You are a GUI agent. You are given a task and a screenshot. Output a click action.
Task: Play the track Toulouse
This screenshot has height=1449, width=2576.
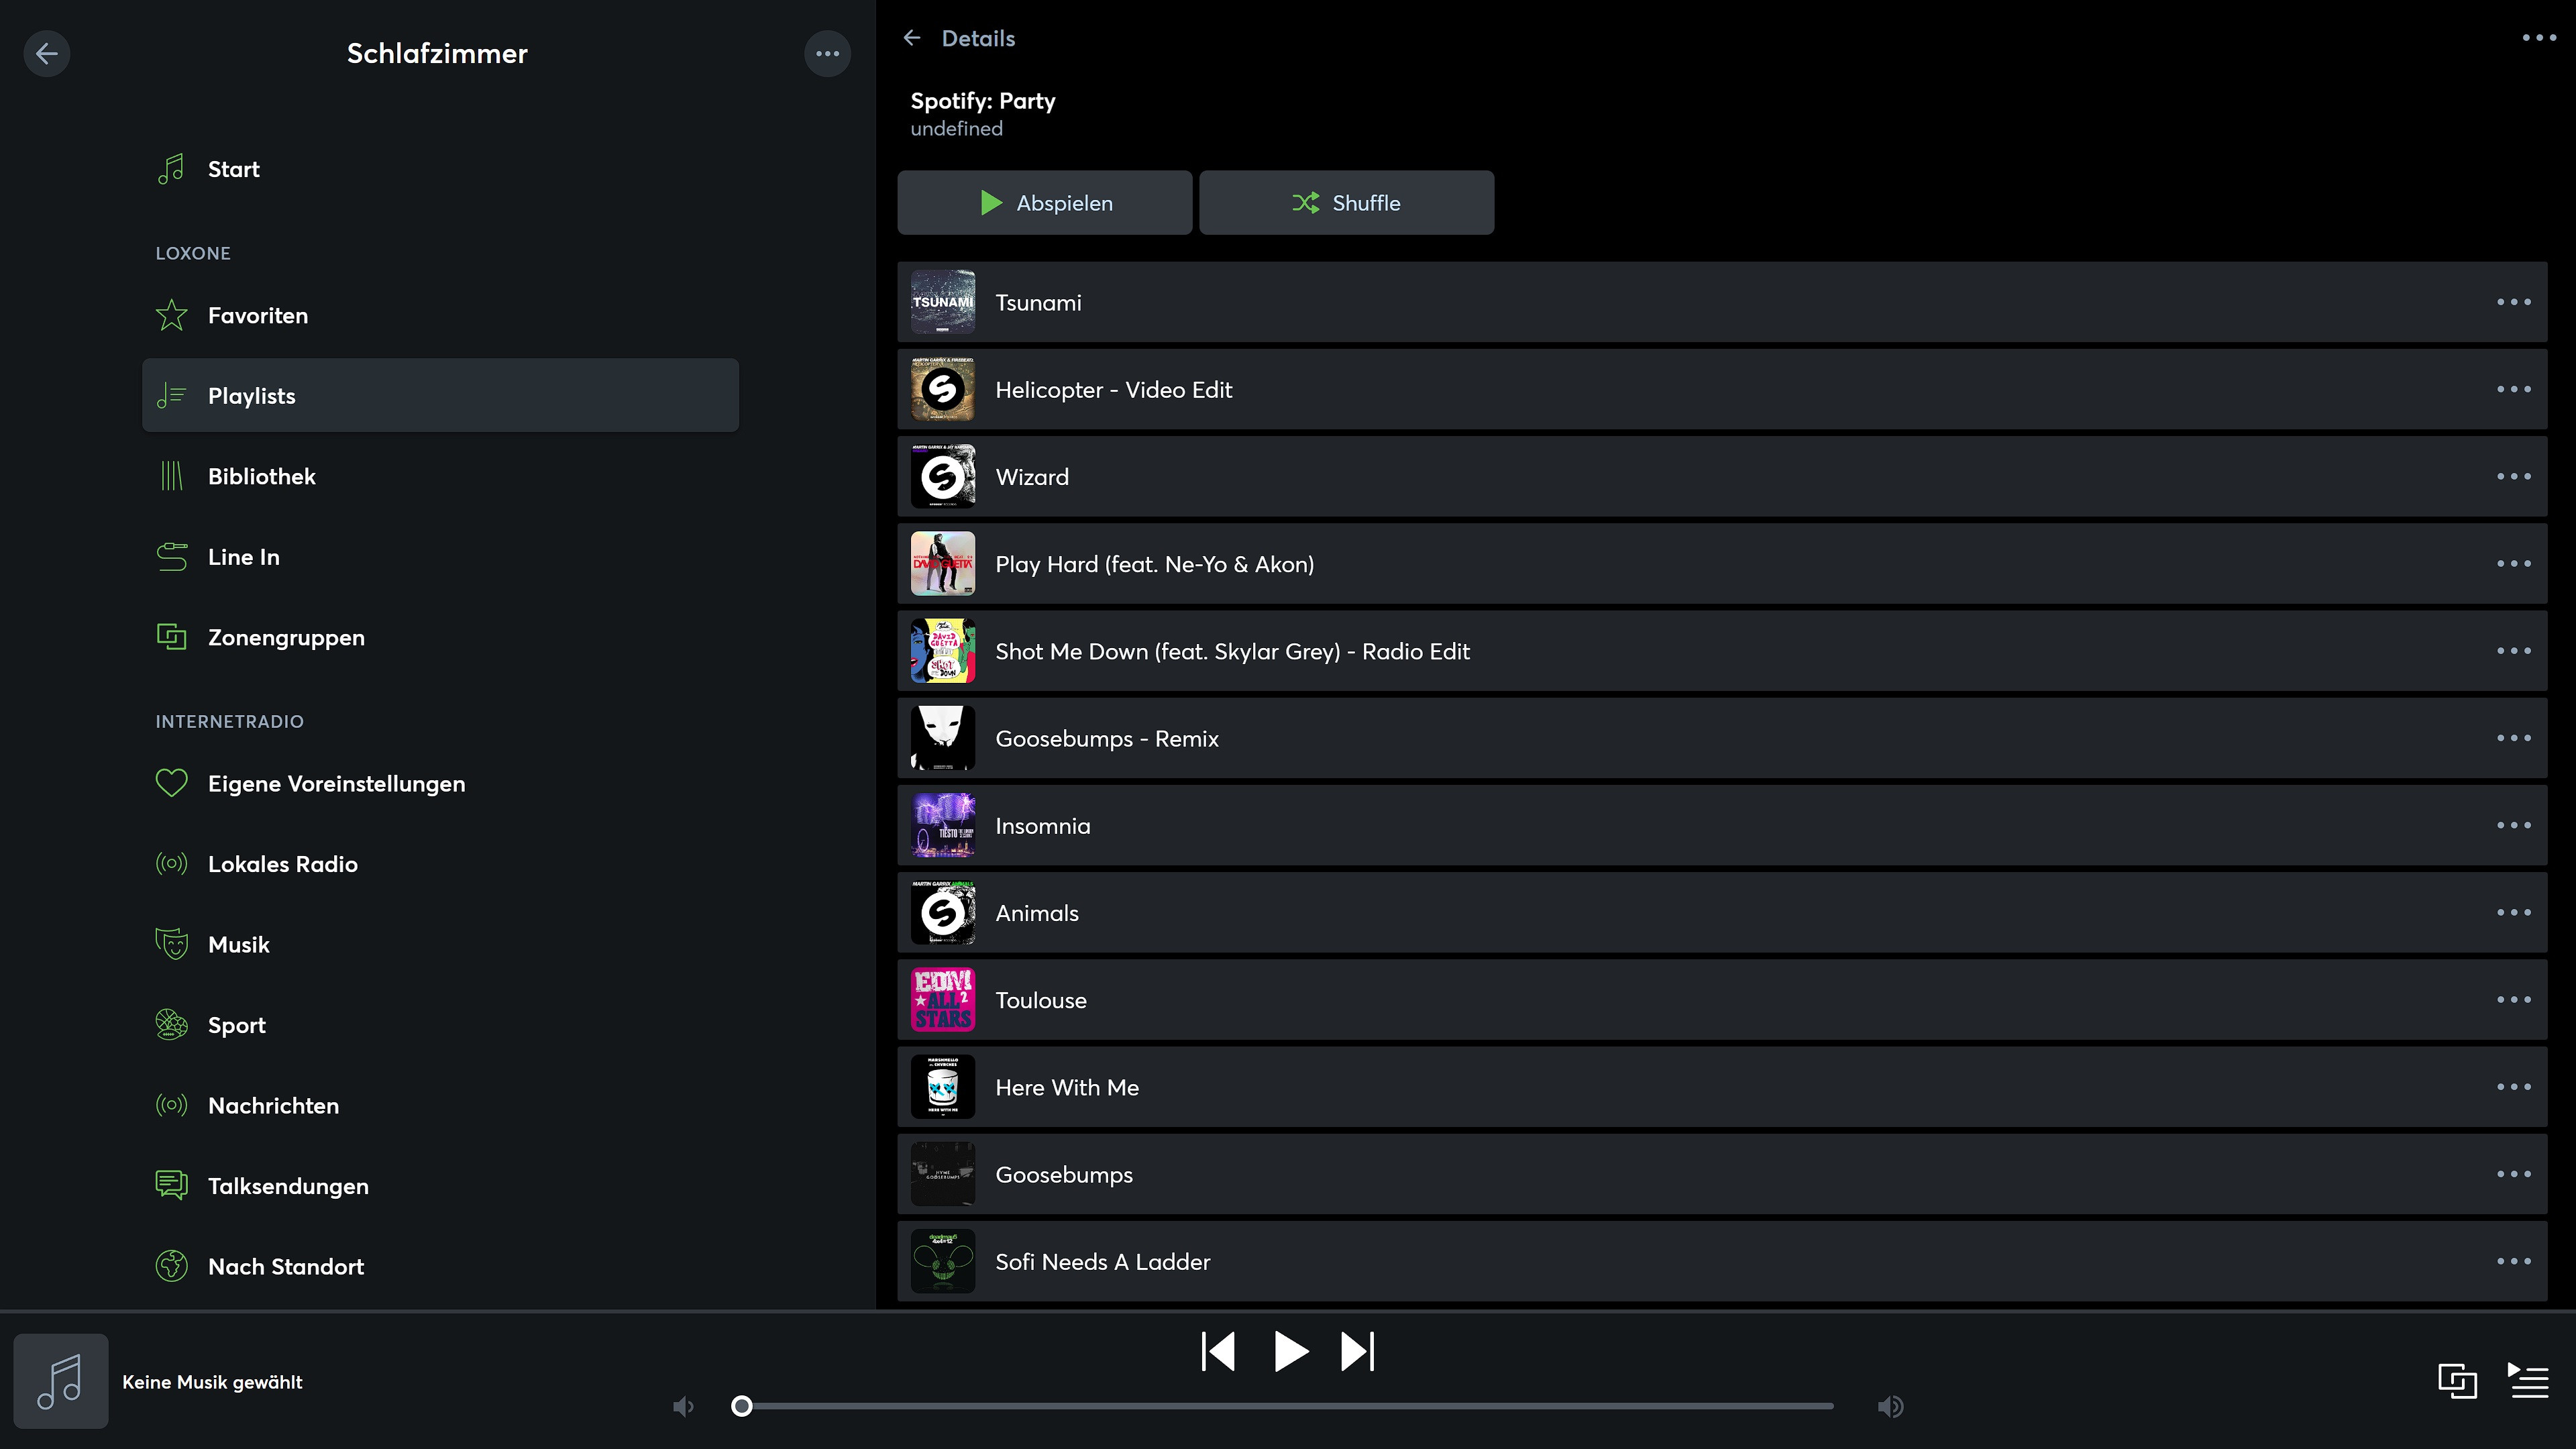pyautogui.click(x=1722, y=1000)
